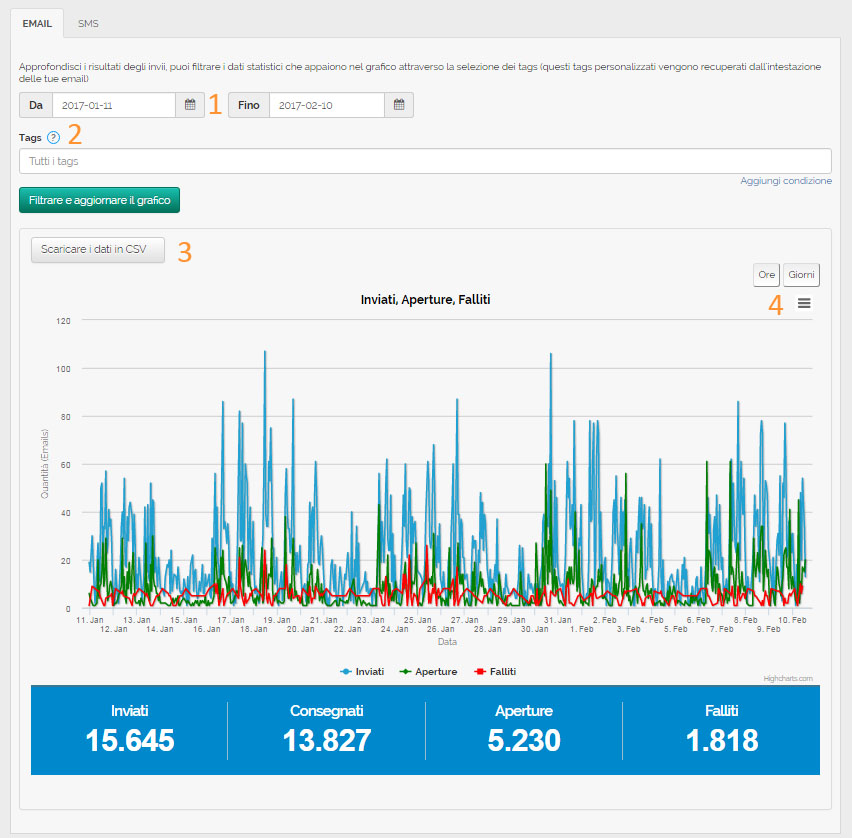Click the Aperture total 5.230

524,740
